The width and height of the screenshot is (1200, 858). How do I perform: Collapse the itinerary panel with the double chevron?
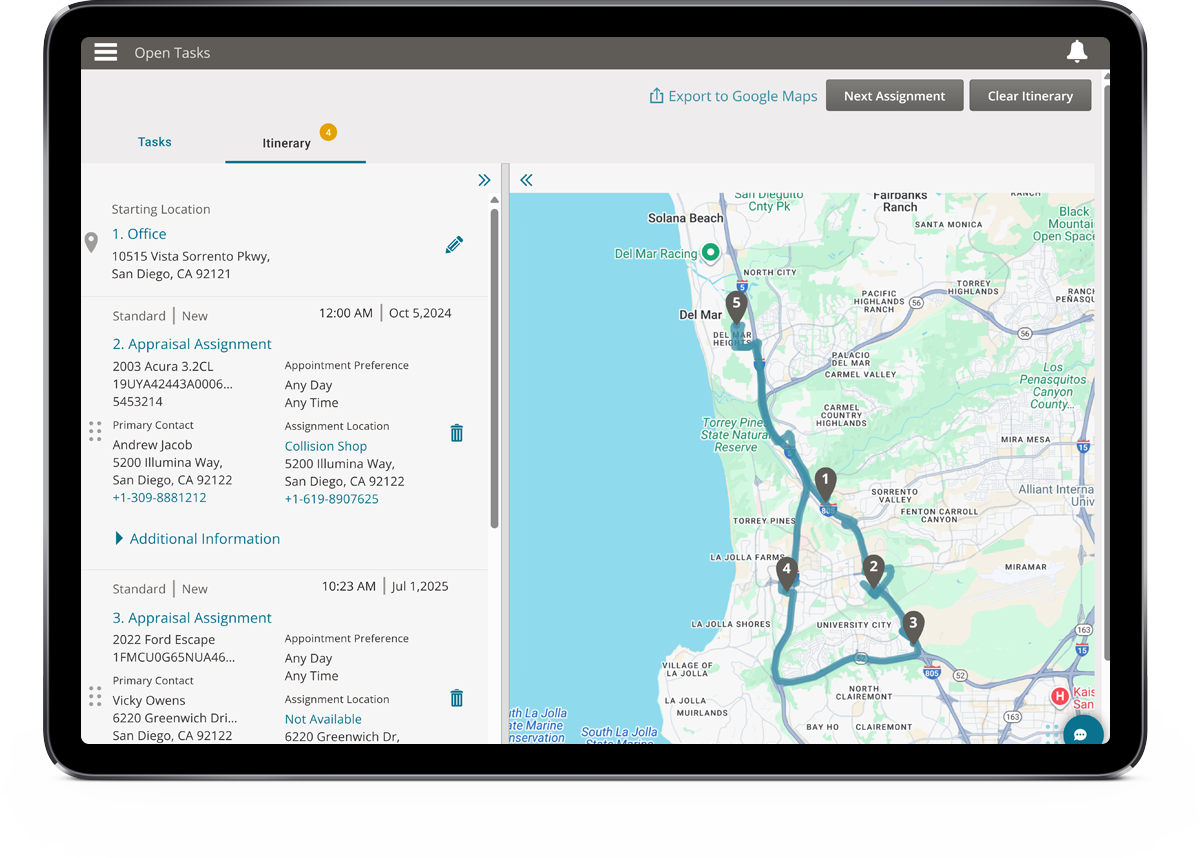pyautogui.click(x=484, y=179)
